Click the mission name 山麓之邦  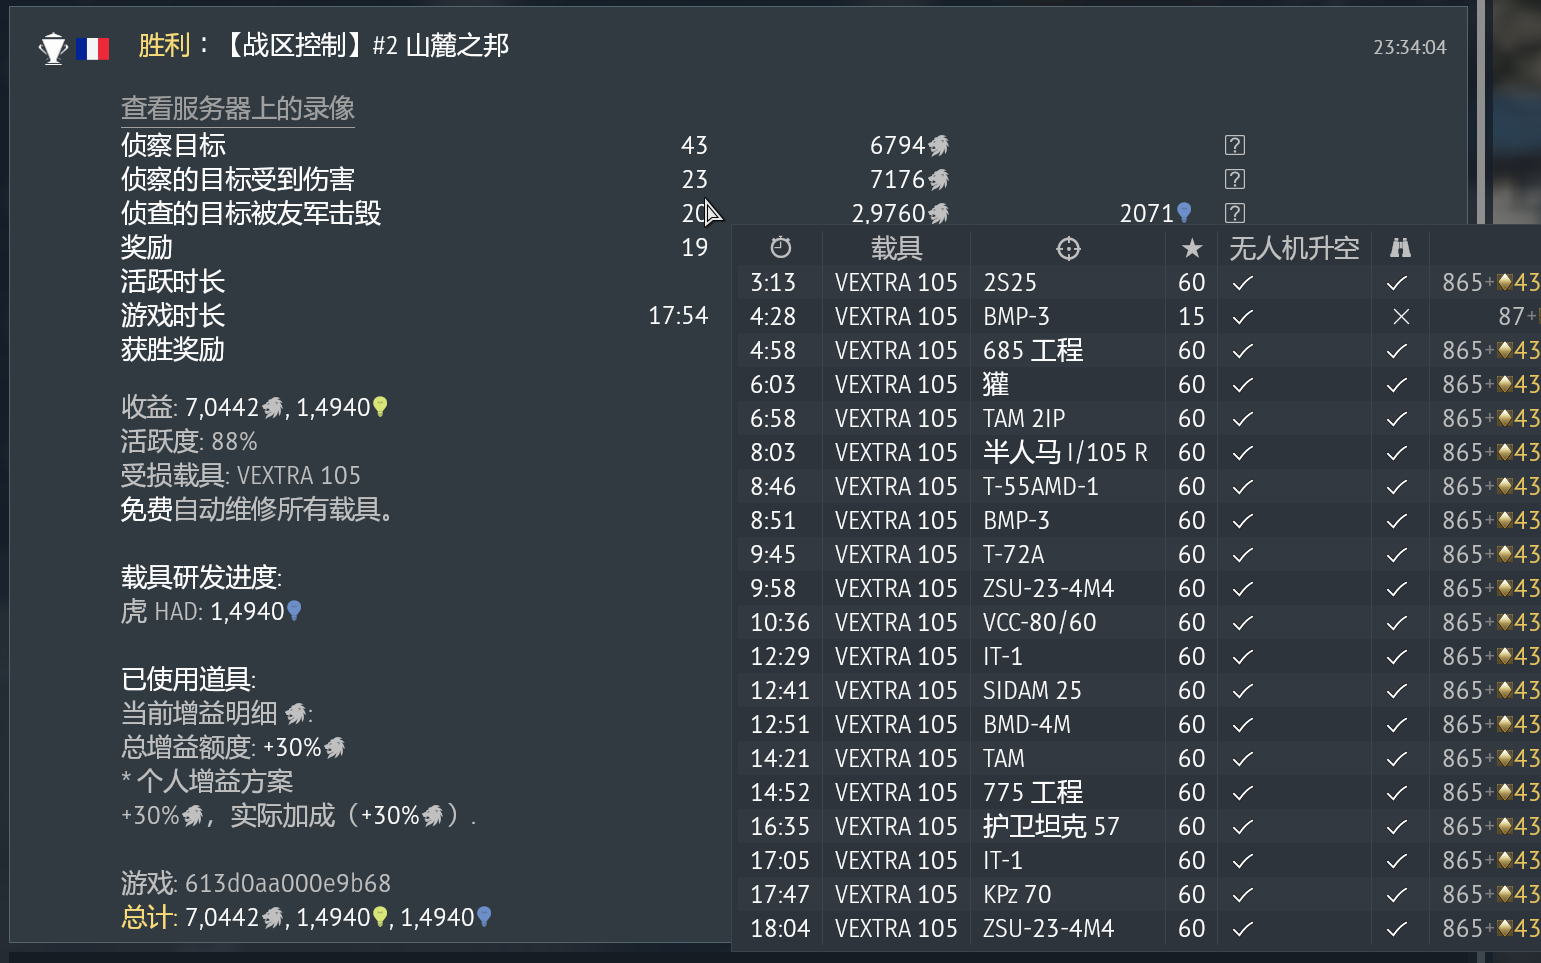457,46
